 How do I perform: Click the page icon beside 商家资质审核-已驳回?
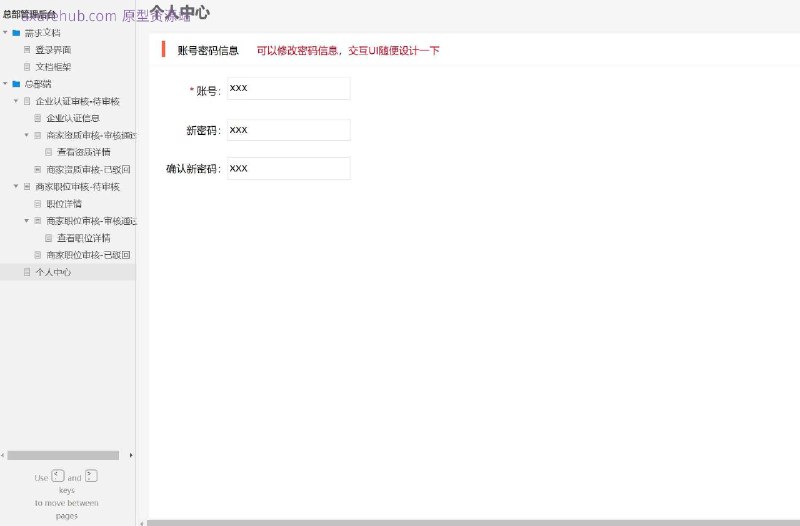coord(38,169)
